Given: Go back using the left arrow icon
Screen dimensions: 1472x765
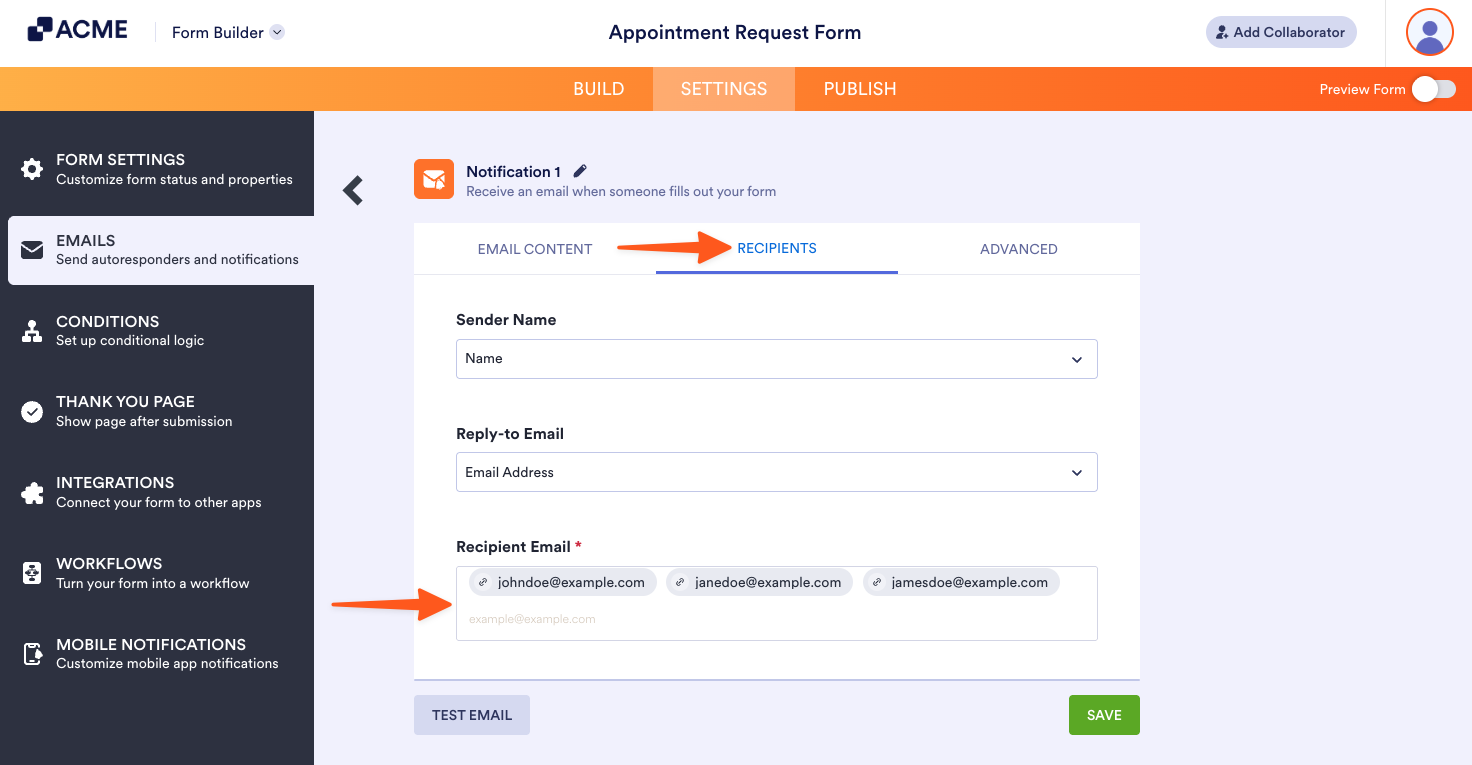Looking at the screenshot, I should 352,190.
